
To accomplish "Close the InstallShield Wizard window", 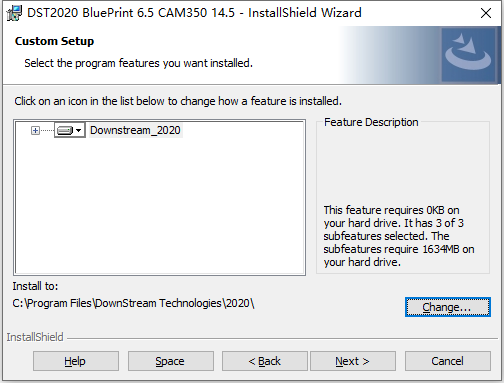I will (486, 13).
